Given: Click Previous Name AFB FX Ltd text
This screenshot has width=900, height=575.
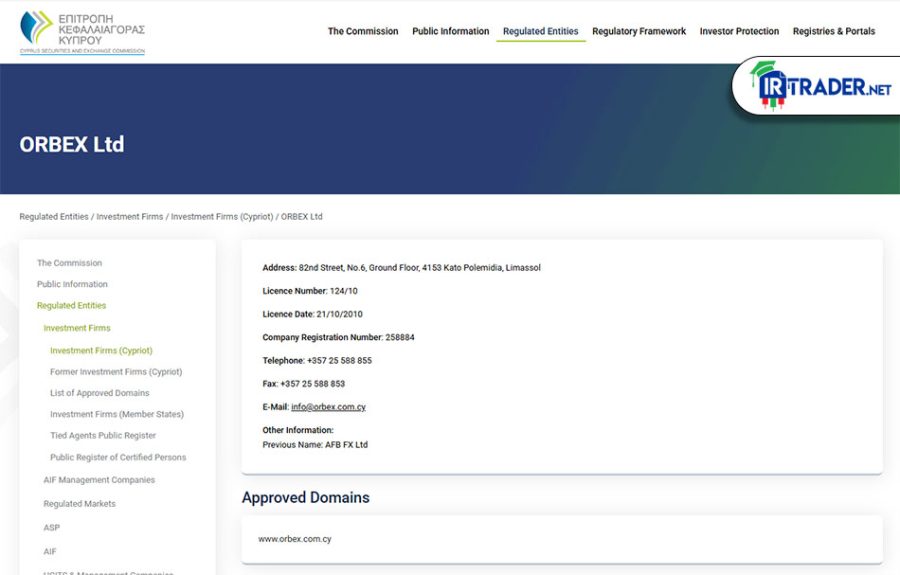Looking at the screenshot, I should 315,445.
